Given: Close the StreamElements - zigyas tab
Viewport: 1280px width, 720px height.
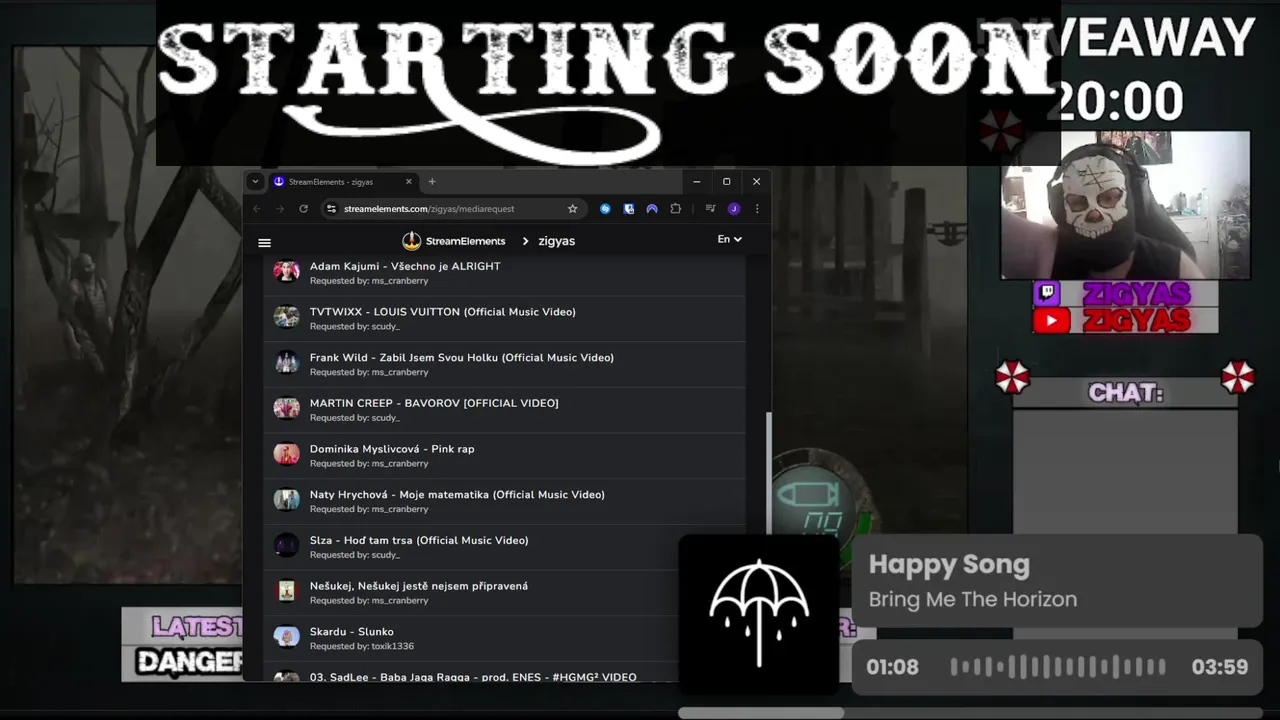Looking at the screenshot, I should pyautogui.click(x=408, y=182).
